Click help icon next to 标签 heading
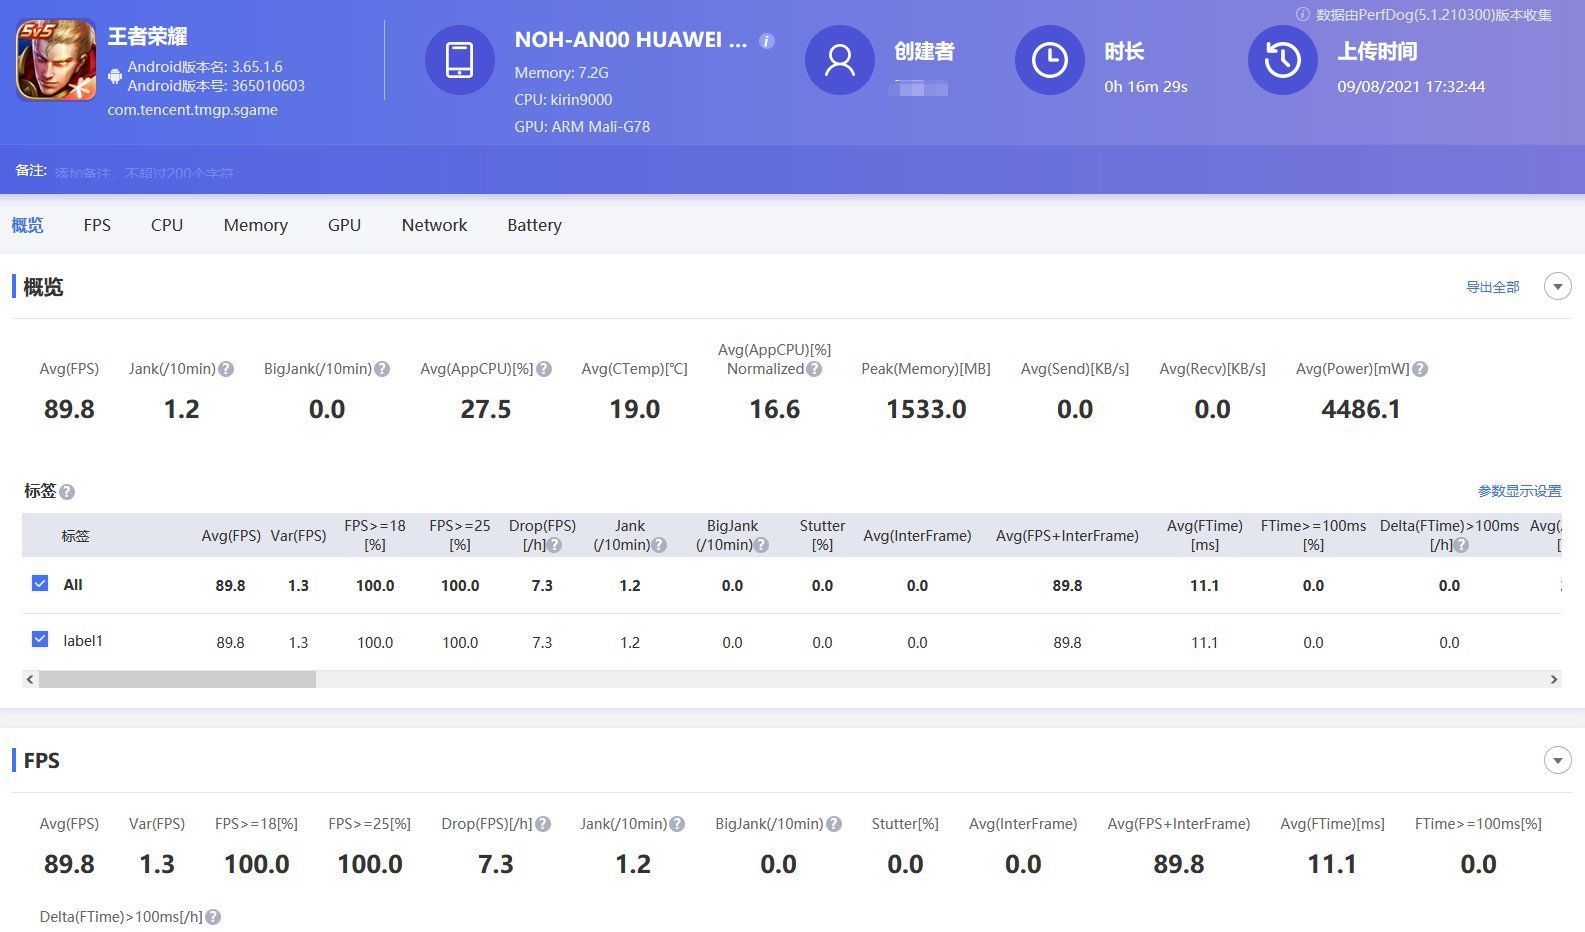This screenshot has height=932, width=1585. click(67, 492)
